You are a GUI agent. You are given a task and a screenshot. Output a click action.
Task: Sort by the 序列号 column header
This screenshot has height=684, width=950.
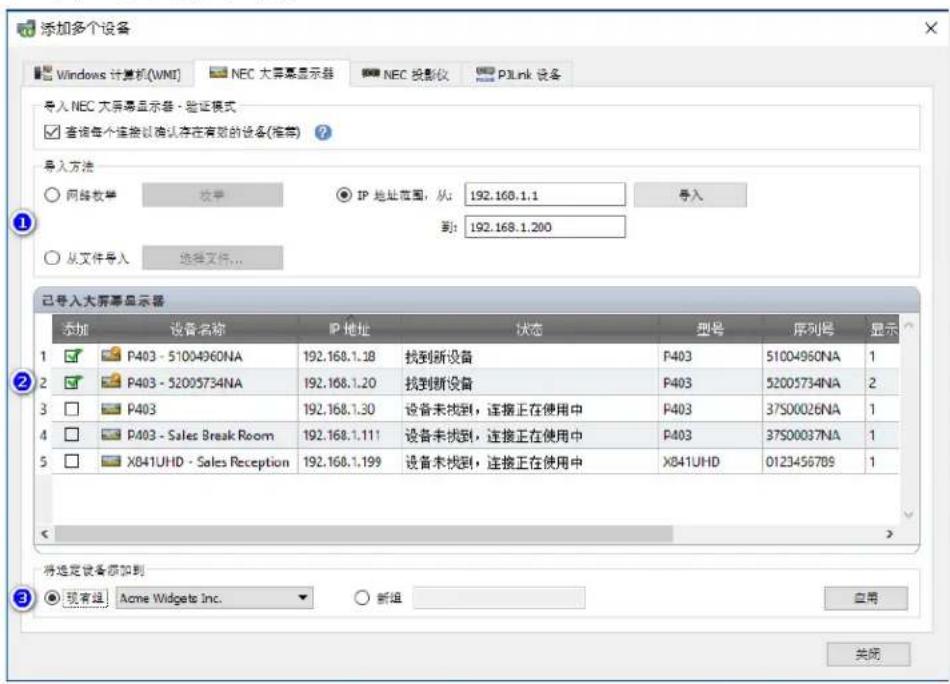coord(813,329)
